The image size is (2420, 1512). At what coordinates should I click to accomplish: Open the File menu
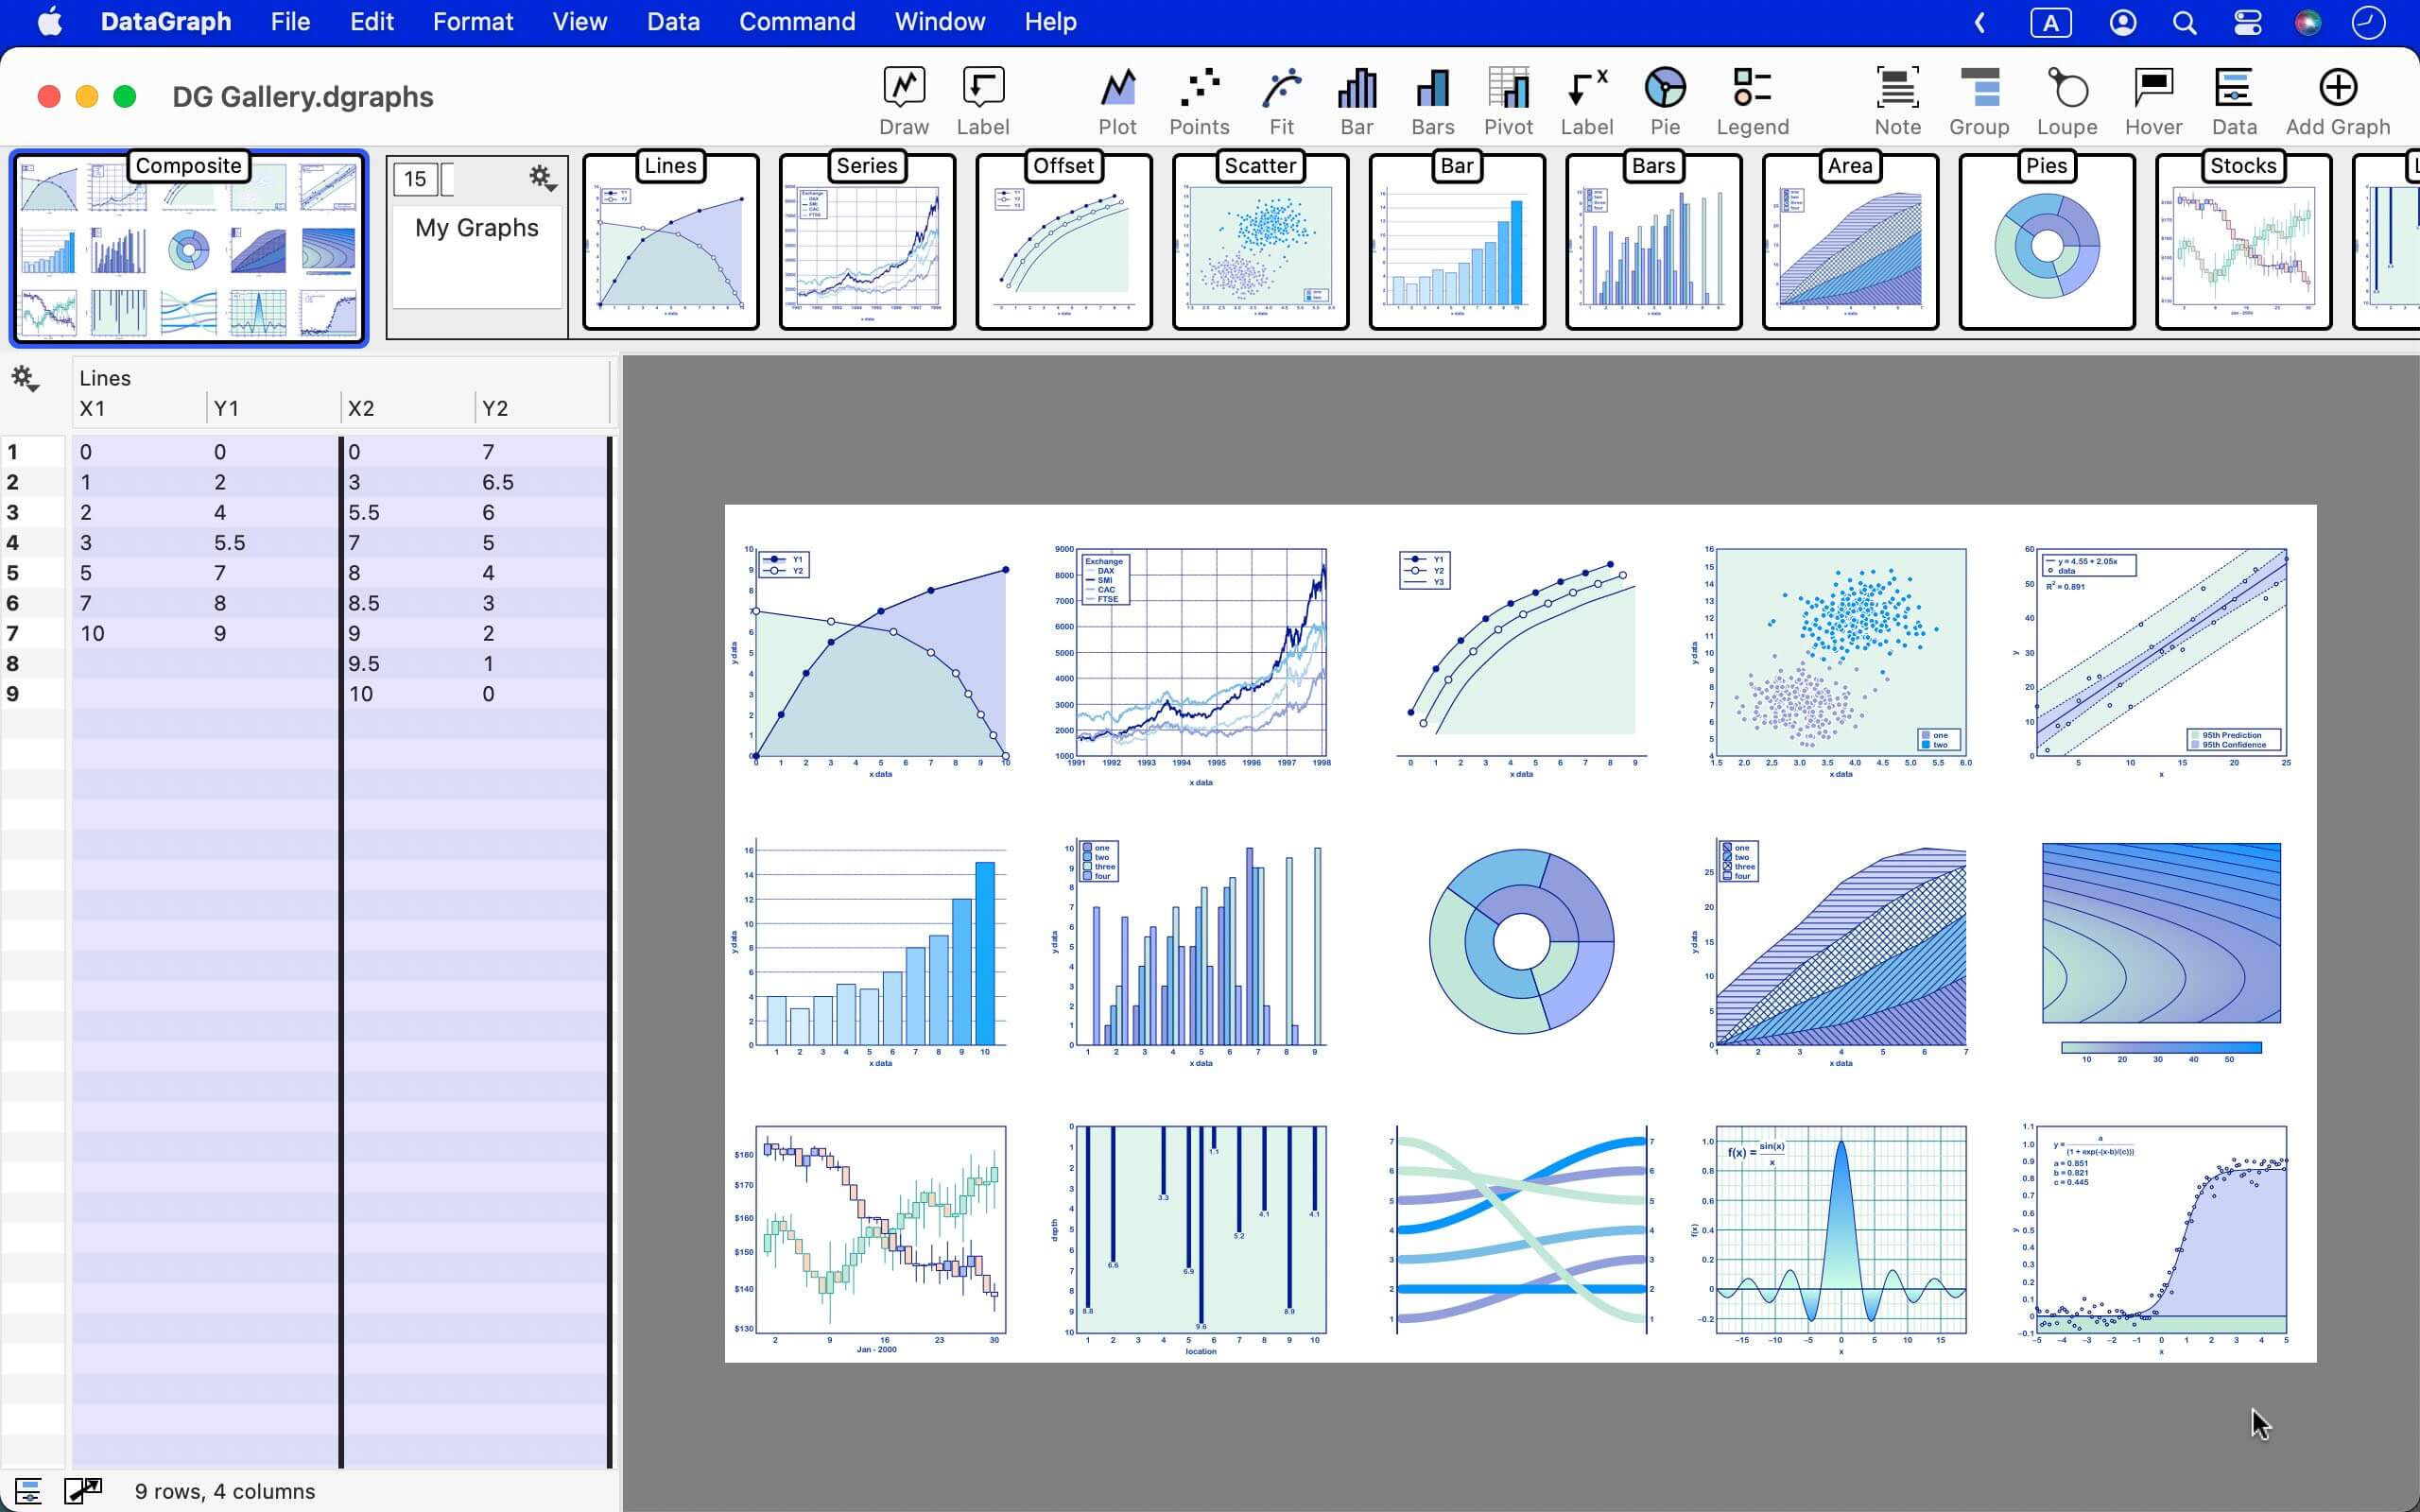[290, 21]
